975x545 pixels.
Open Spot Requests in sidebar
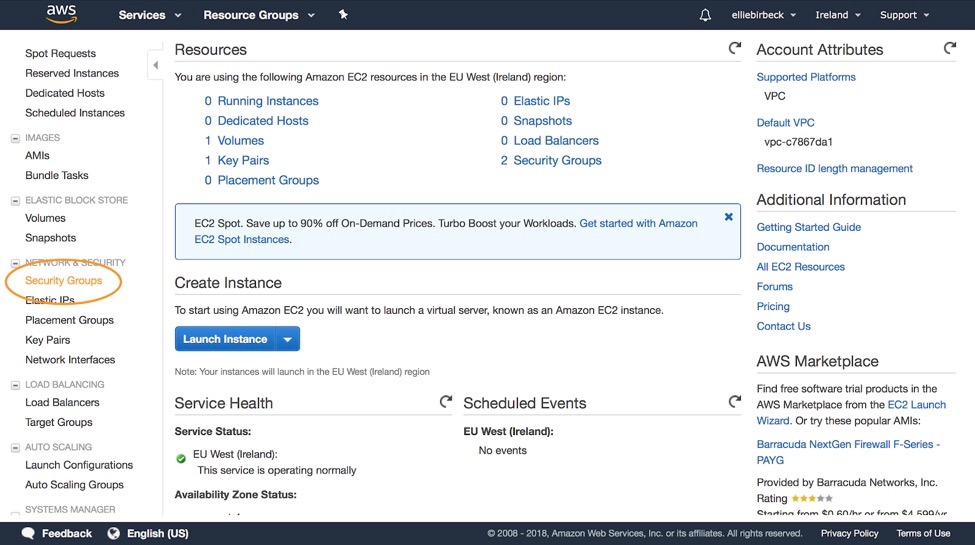pyautogui.click(x=60, y=54)
